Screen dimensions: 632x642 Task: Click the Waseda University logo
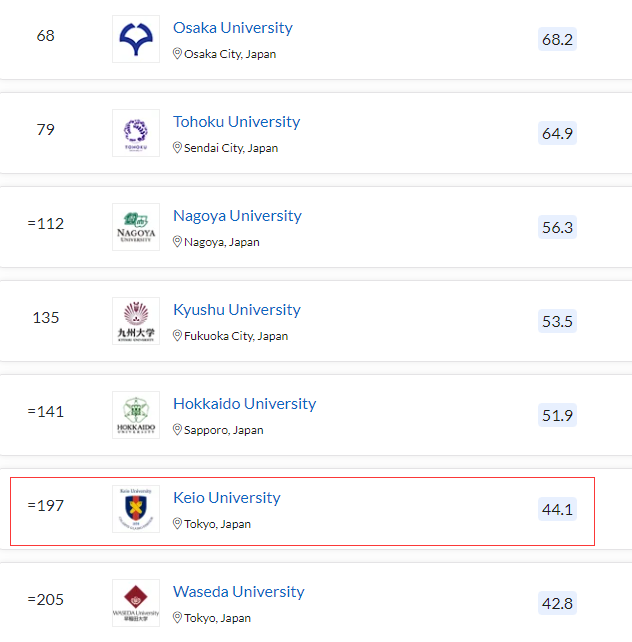click(136, 603)
